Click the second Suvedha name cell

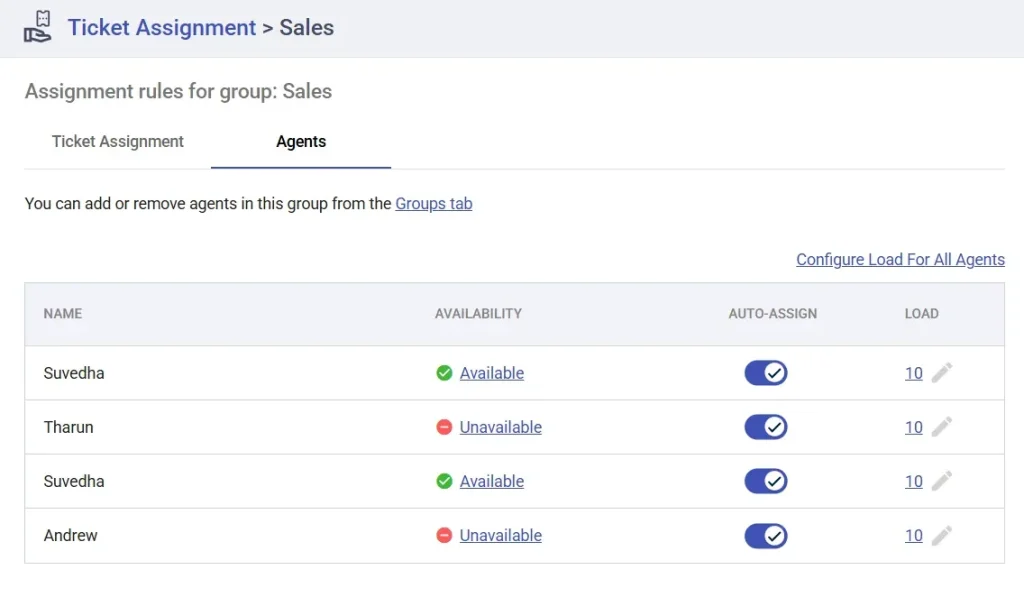[x=74, y=481]
